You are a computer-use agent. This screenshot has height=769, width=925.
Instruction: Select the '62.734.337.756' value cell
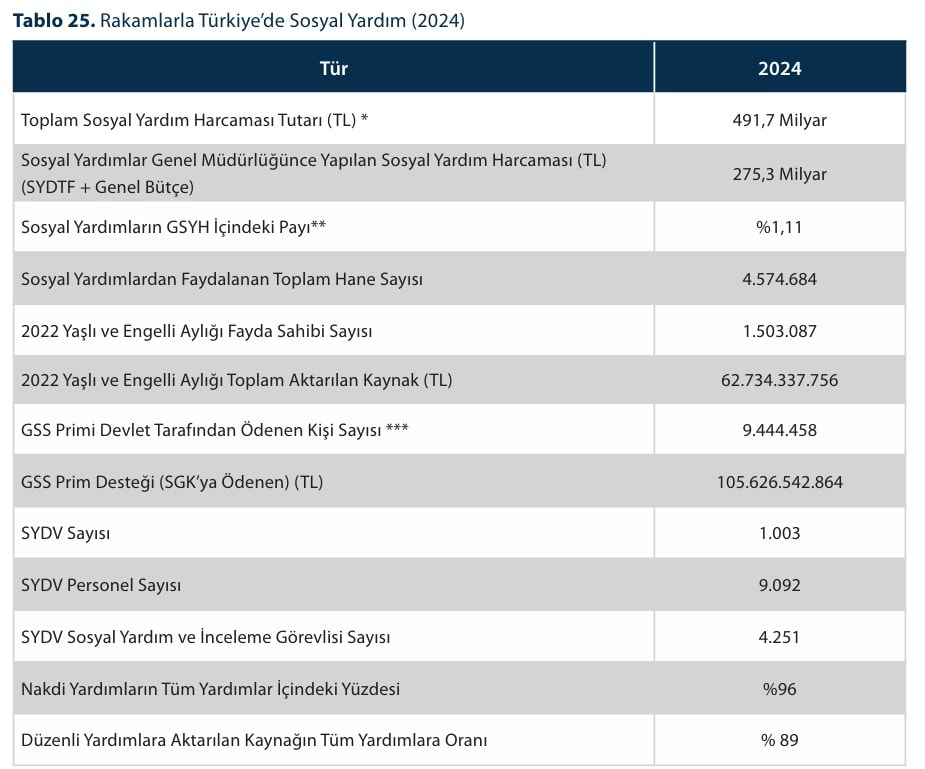[779, 380]
